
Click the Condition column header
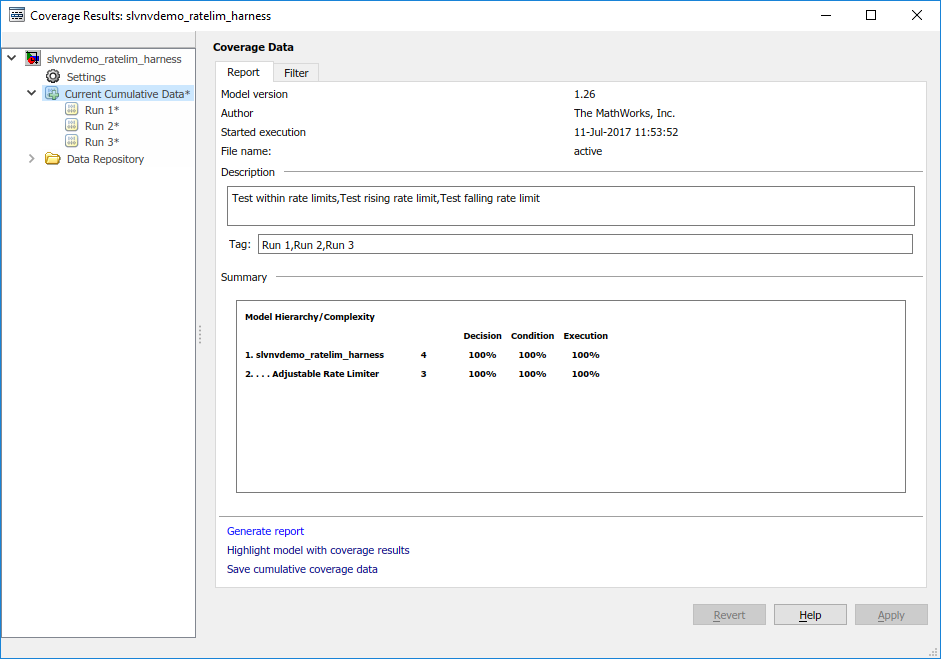point(532,336)
